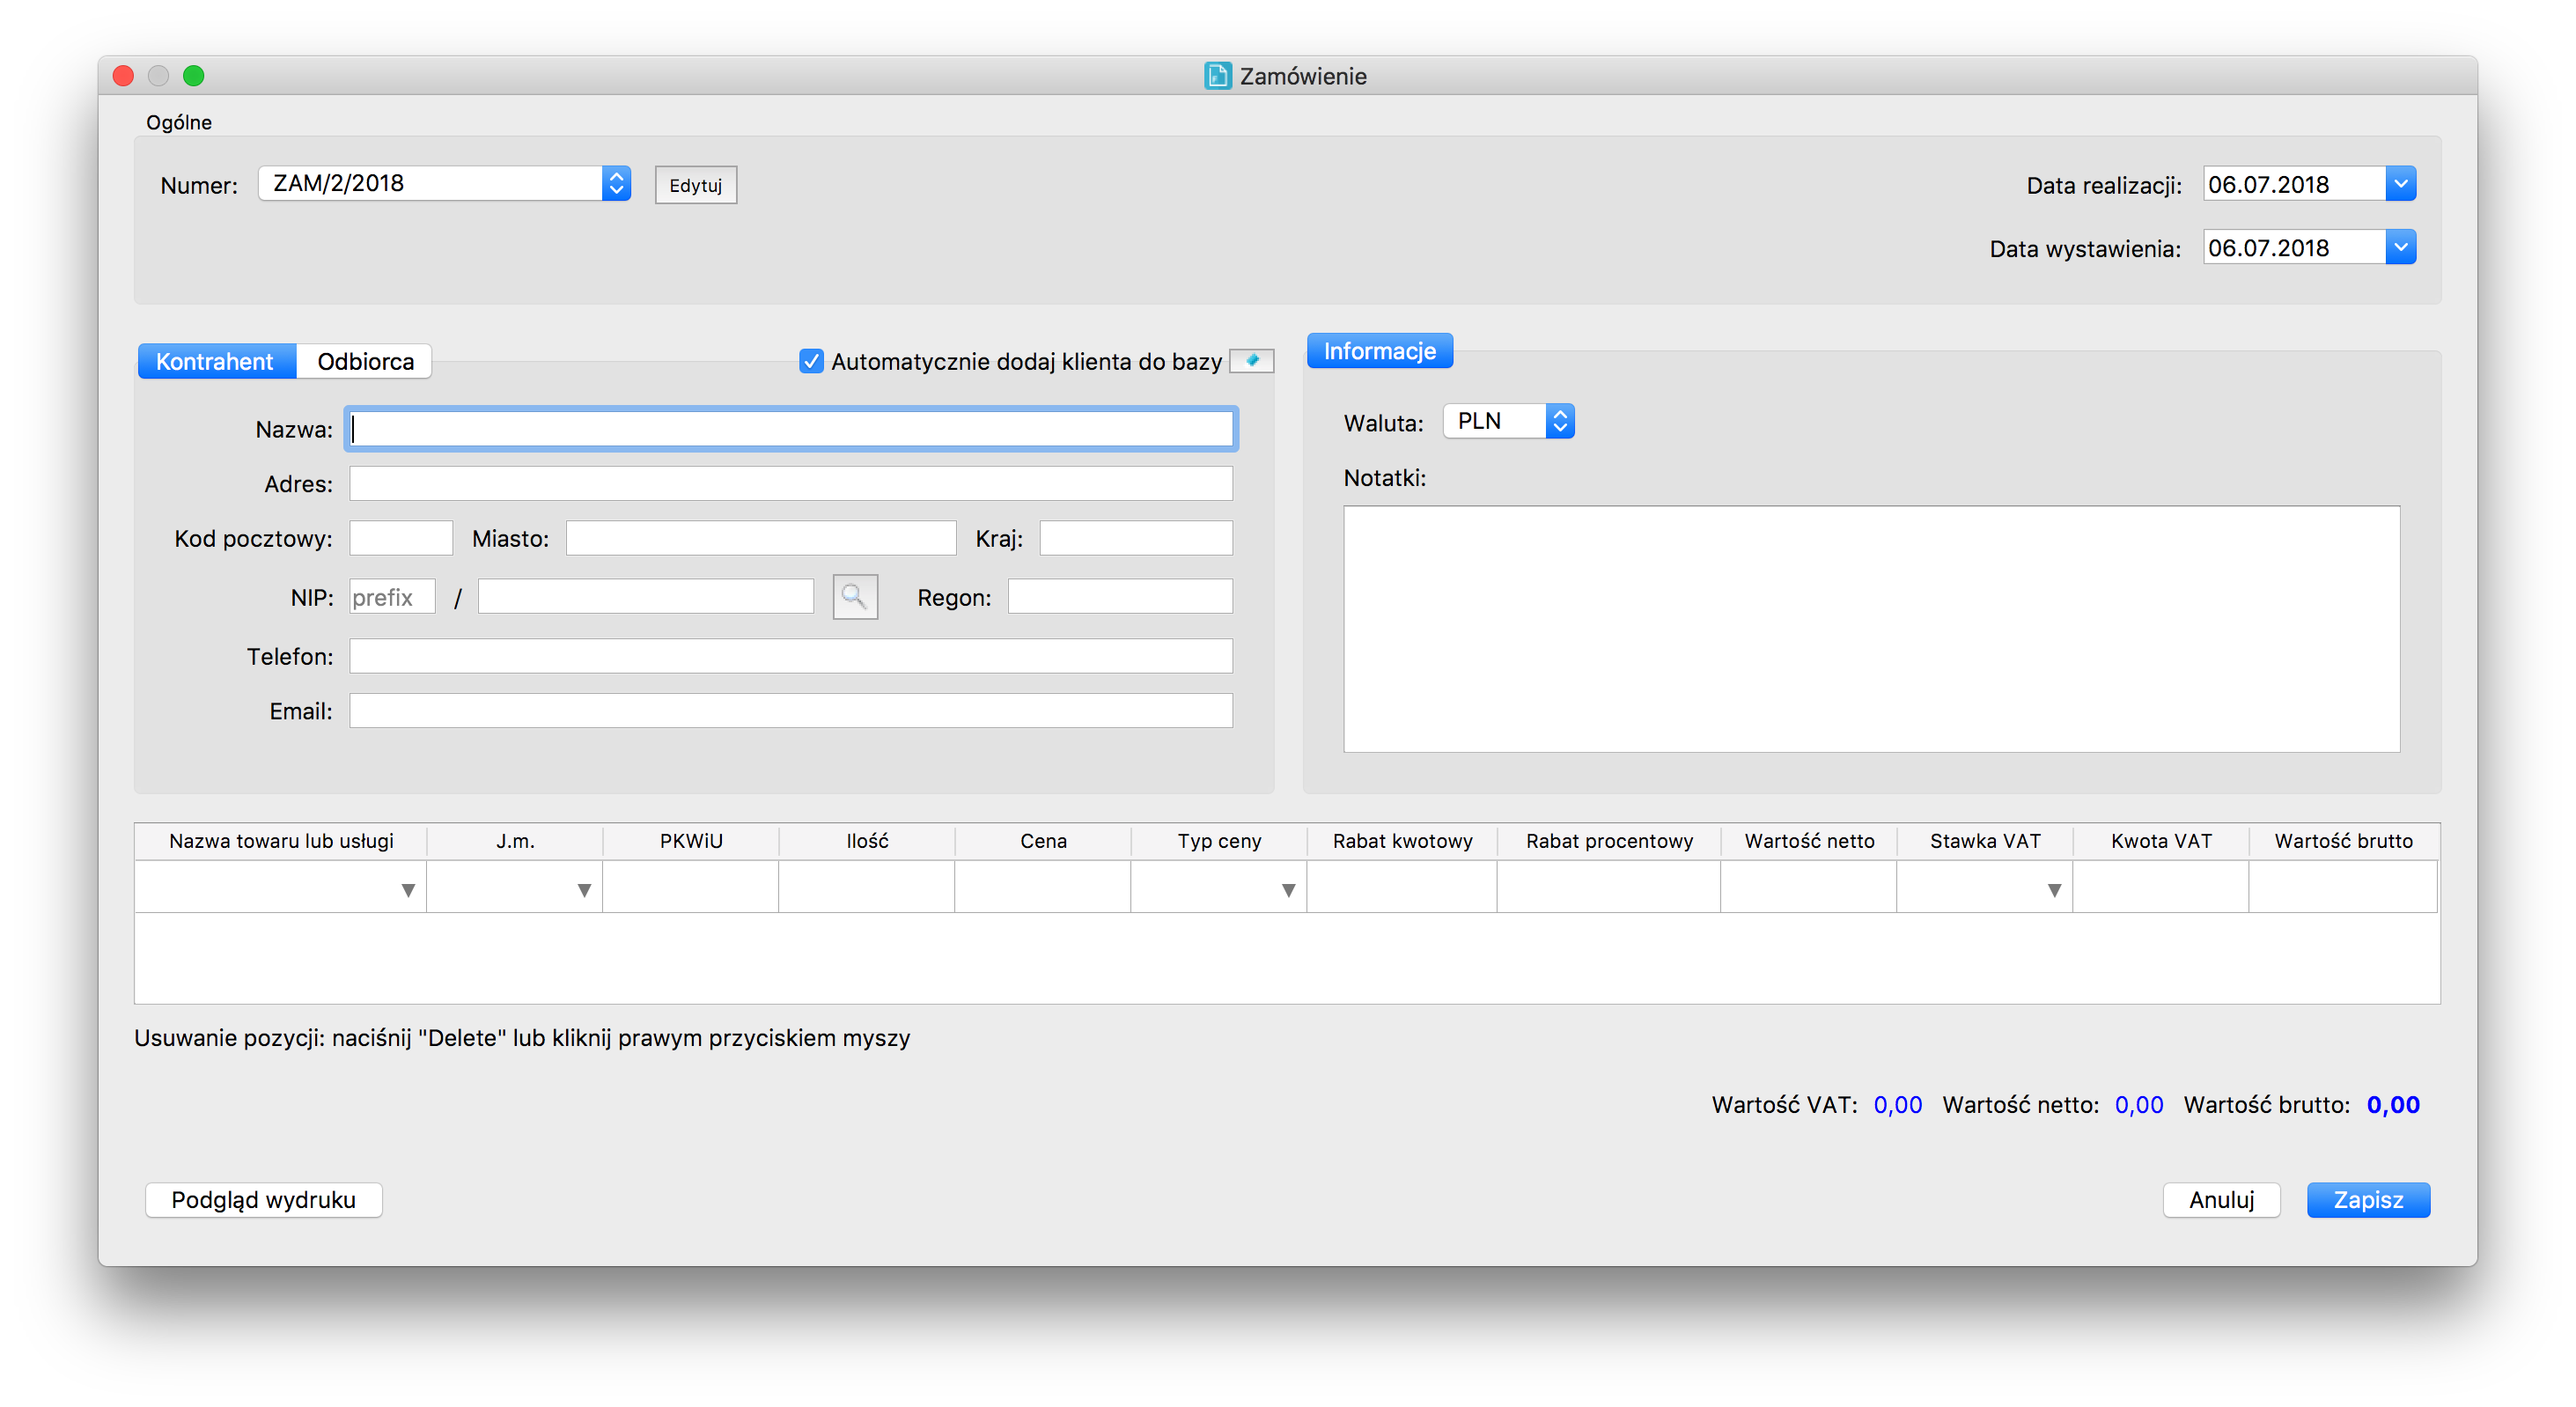2576x1407 pixels.
Task: Expand the Nazwa towaru lub usługi cell dropdown
Action: coord(408,890)
